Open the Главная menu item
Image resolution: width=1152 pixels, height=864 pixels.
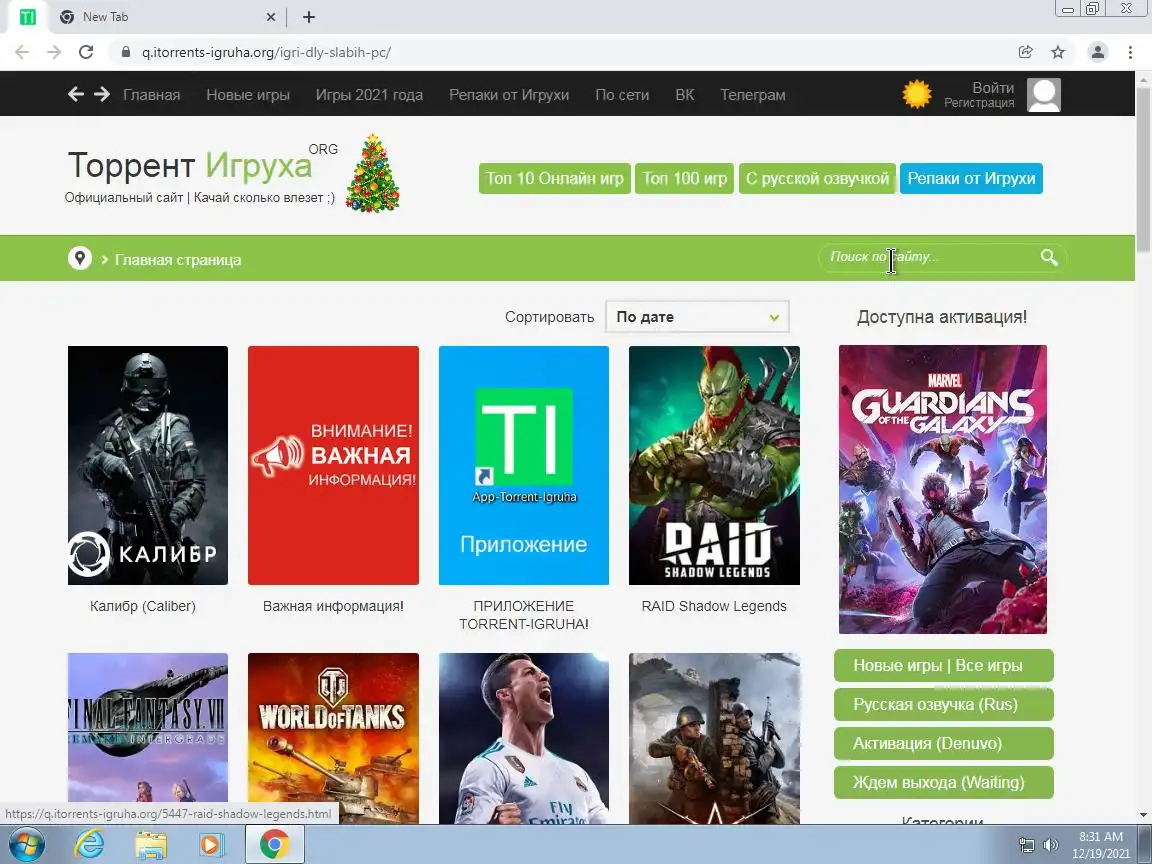click(151, 95)
